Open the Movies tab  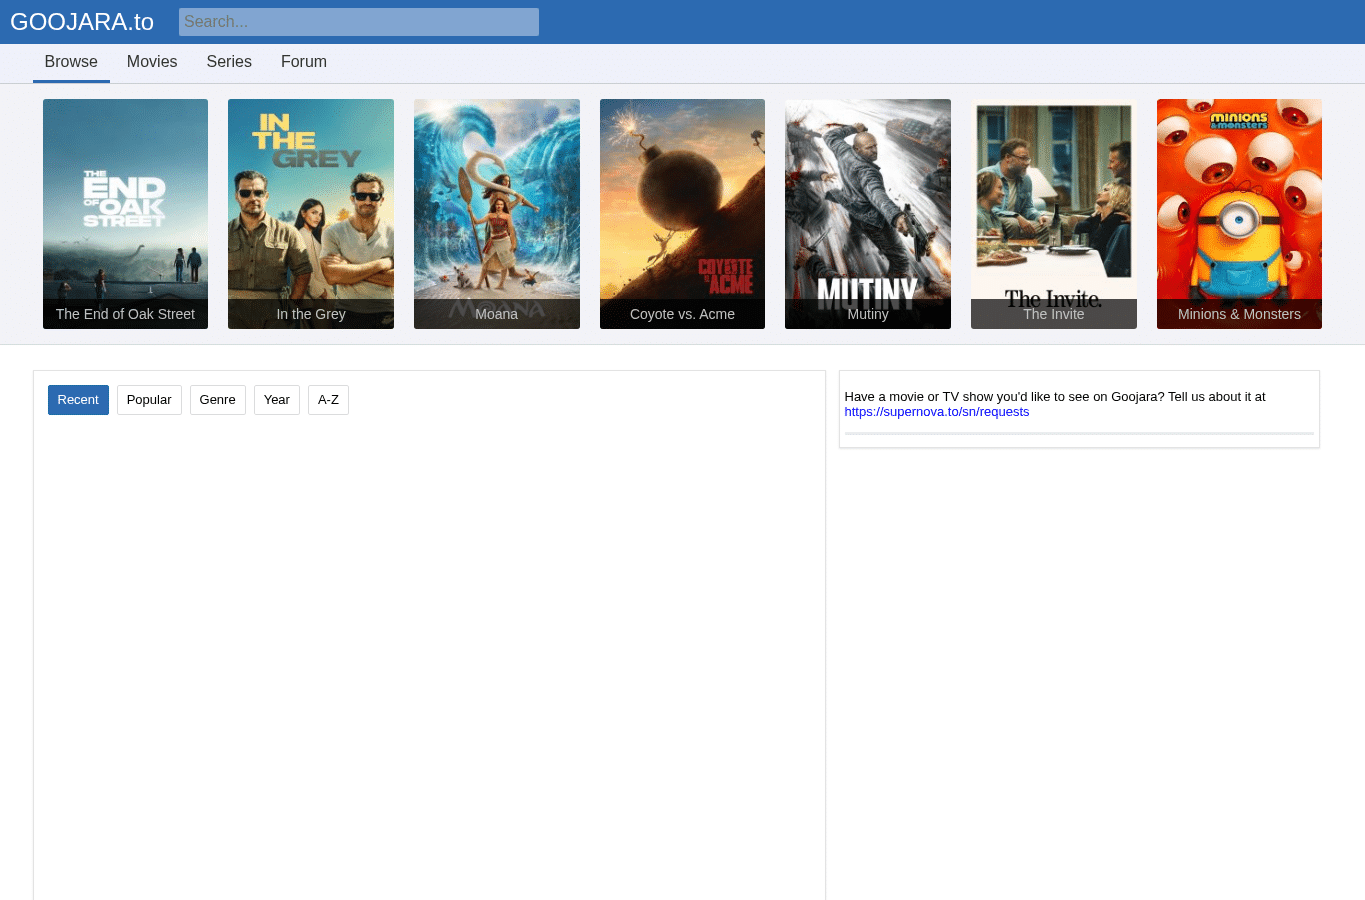[x=152, y=62]
